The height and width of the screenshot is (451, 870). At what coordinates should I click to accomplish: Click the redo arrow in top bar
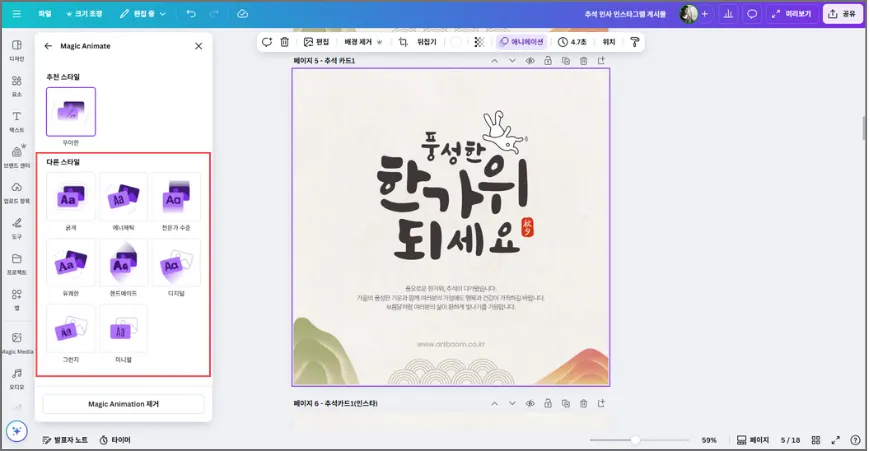pyautogui.click(x=214, y=14)
